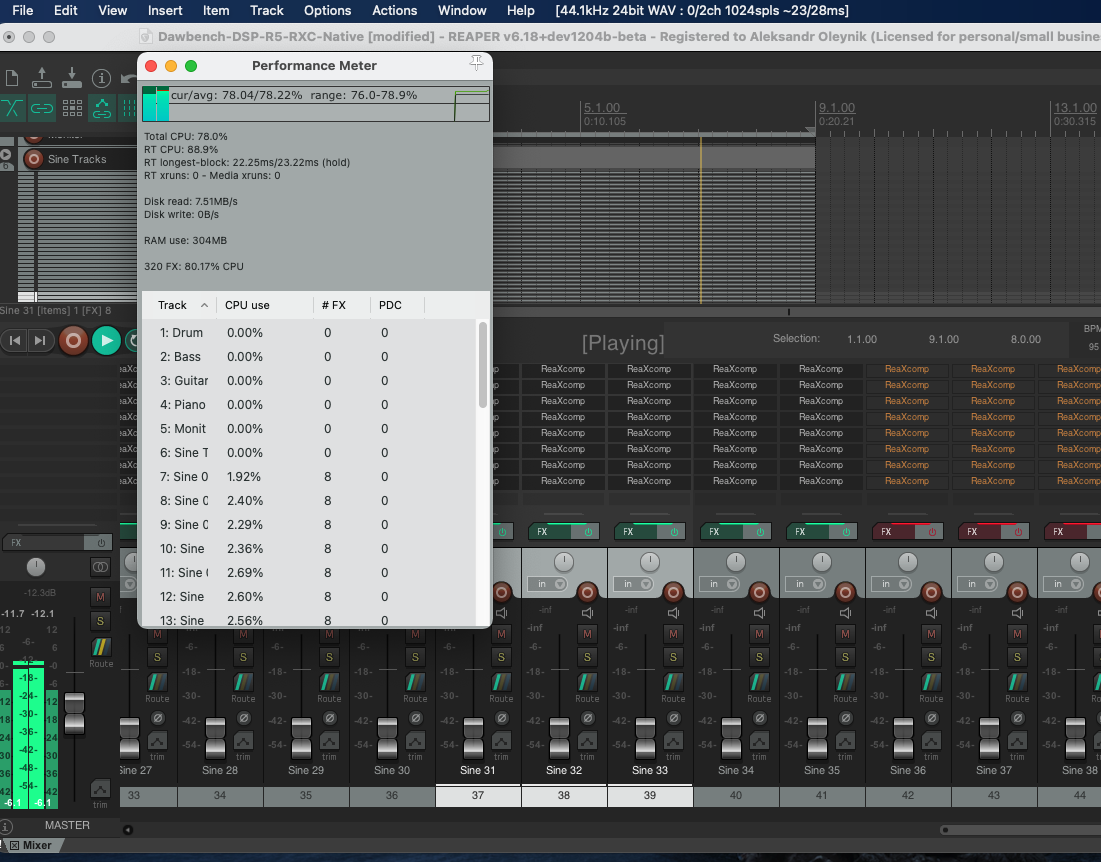Click the New Project toolbar icon

coord(12,78)
